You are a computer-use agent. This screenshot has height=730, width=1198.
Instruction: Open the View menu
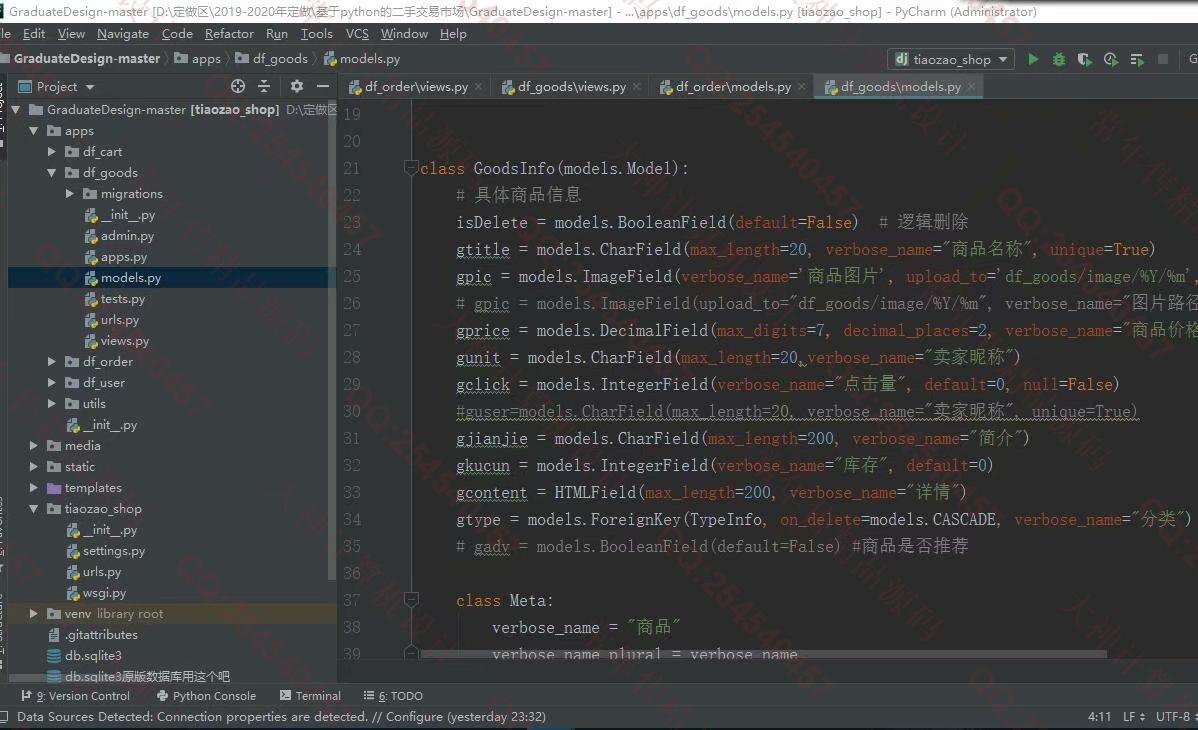click(x=71, y=34)
